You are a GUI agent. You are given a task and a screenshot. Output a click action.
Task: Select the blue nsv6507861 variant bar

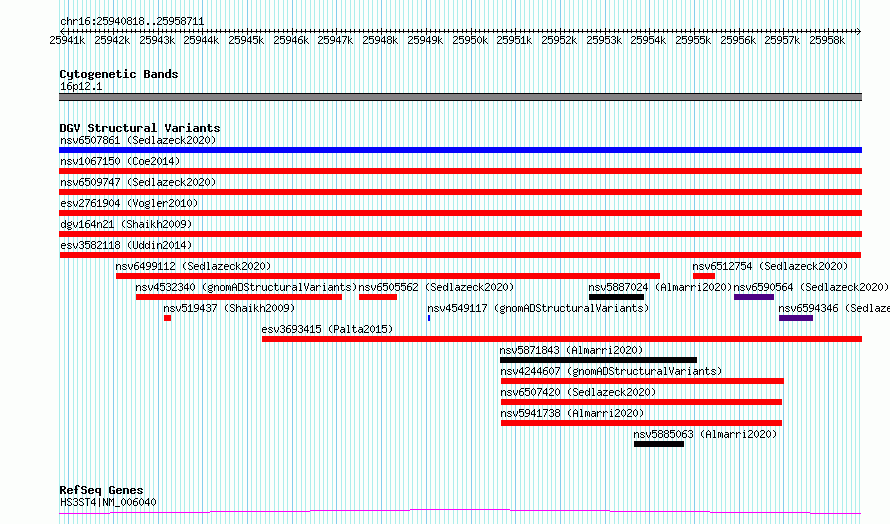click(460, 150)
